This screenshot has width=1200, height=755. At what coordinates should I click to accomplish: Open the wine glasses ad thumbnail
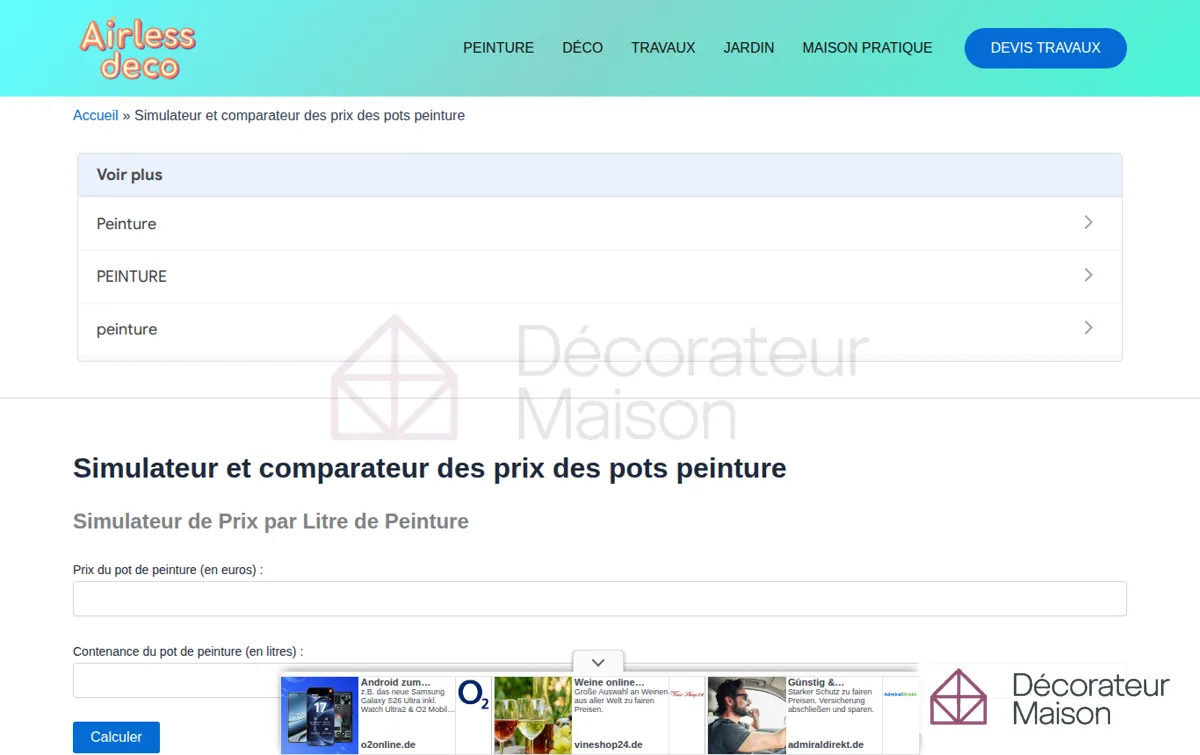tap(532, 715)
